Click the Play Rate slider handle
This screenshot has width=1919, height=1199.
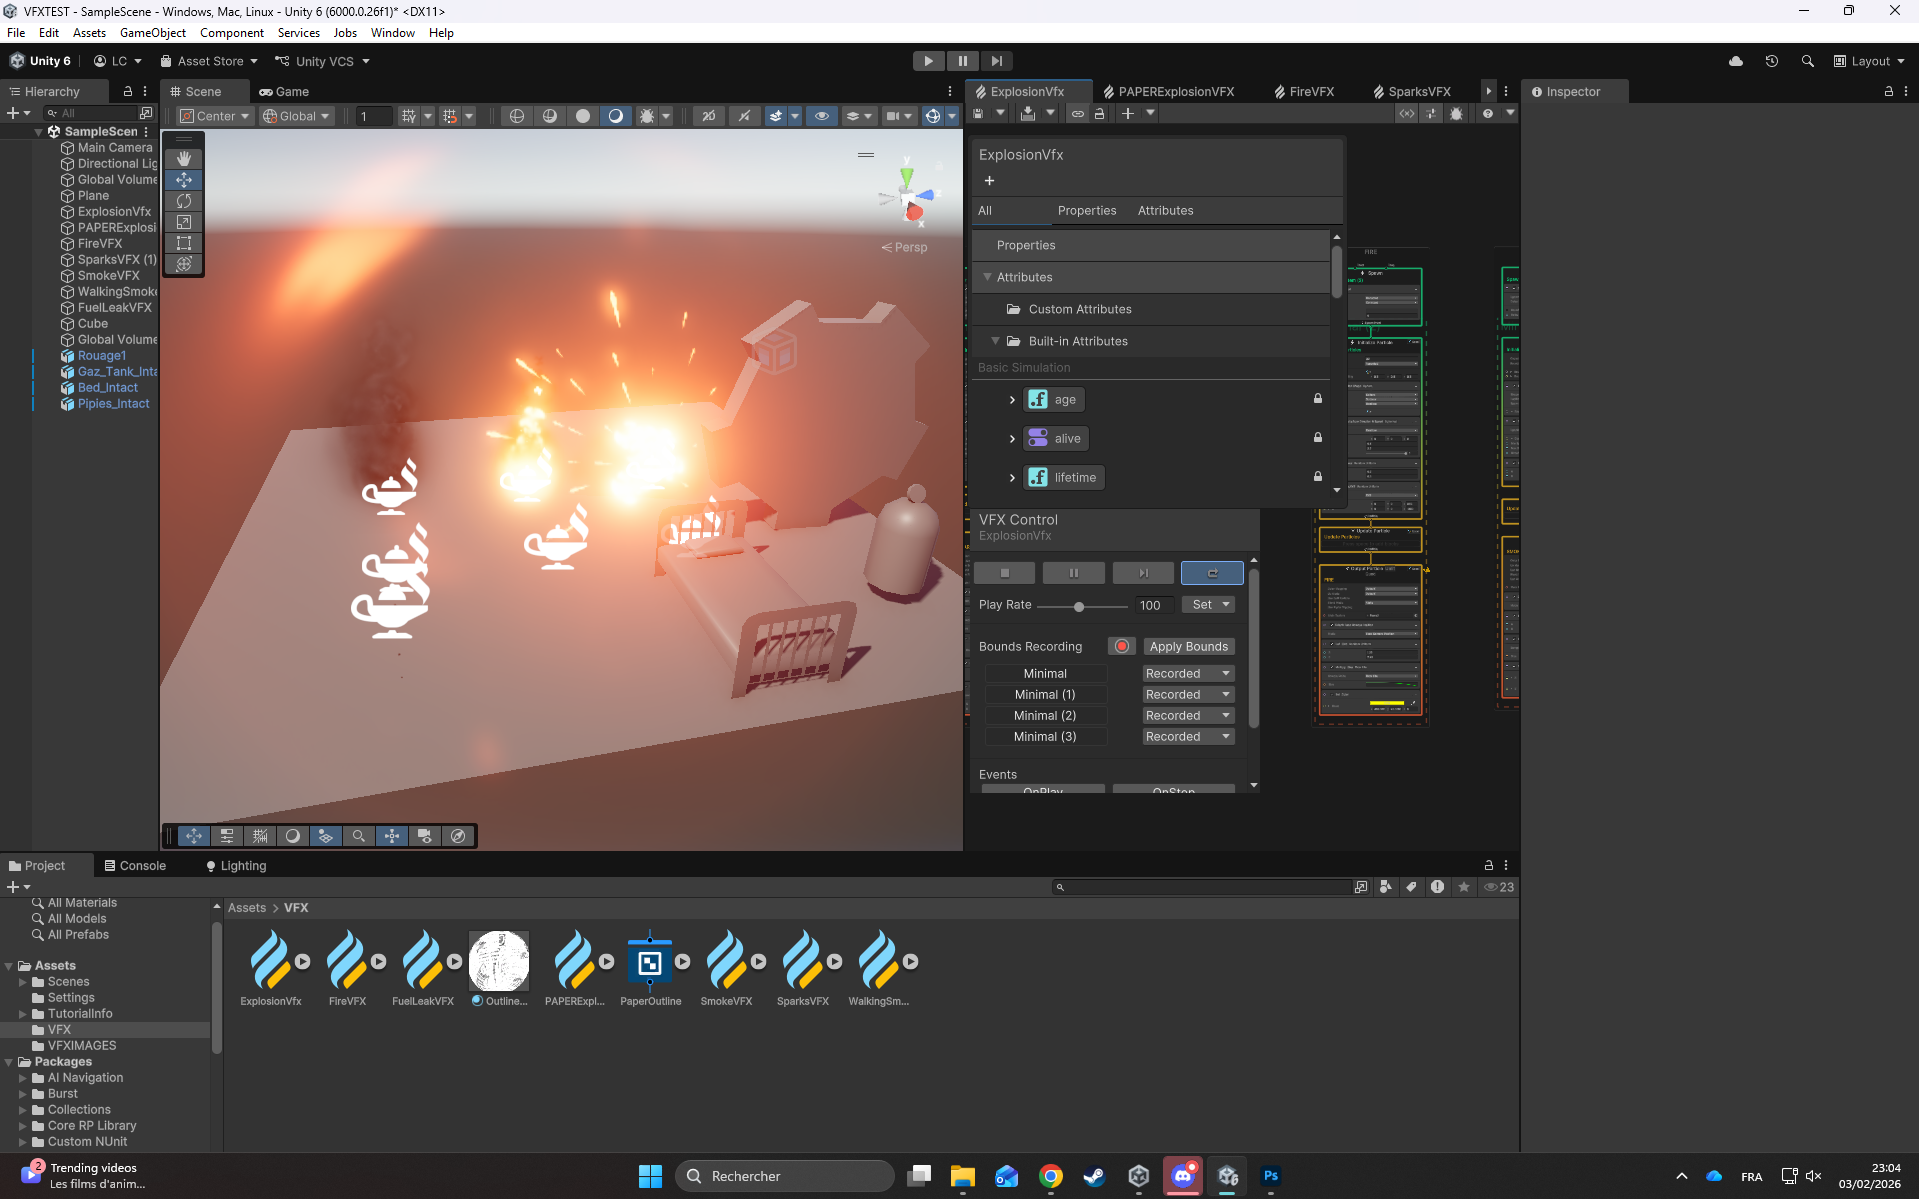click(1079, 606)
